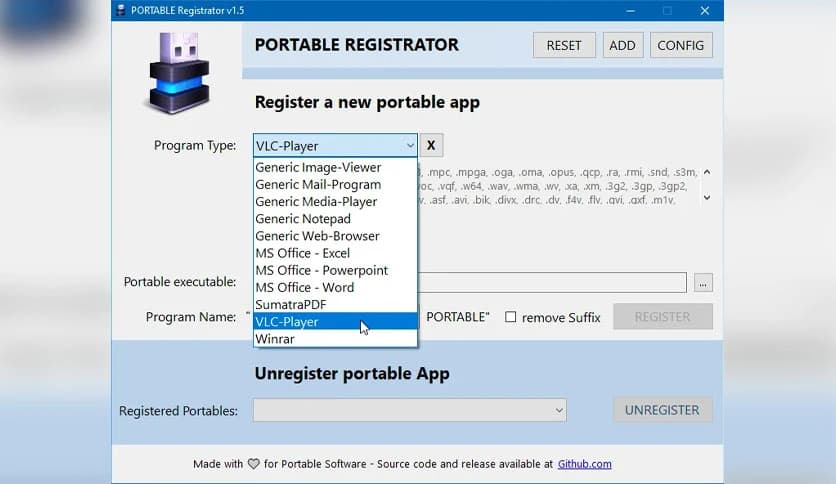The height and width of the screenshot is (484, 836).
Task: Click the Portable executable path field
Action: 552,283
